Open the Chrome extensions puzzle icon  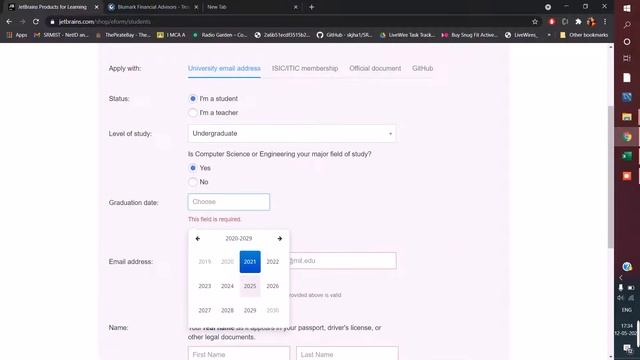pyautogui.click(x=578, y=22)
